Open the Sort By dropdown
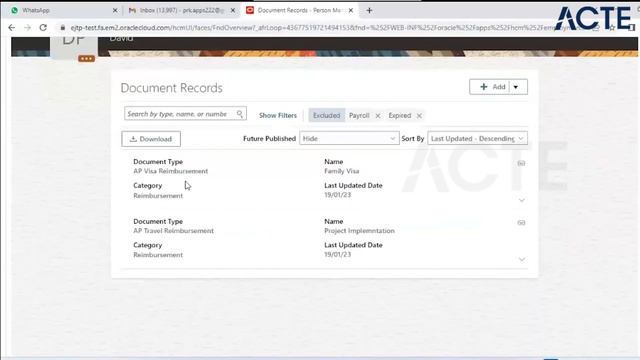Screen dimensions: 640x360 477,138
